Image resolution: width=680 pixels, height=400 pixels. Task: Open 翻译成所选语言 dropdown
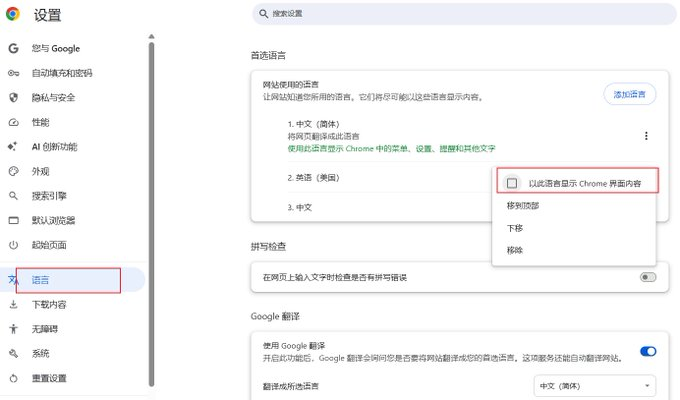pos(596,385)
